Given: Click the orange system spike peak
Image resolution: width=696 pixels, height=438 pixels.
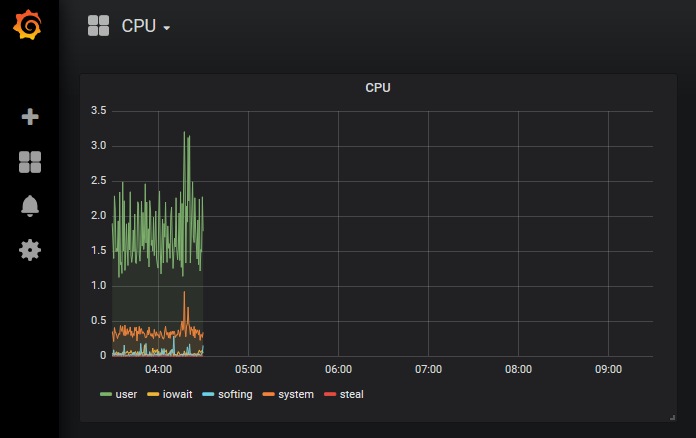Looking at the screenshot, I should tap(185, 292).
